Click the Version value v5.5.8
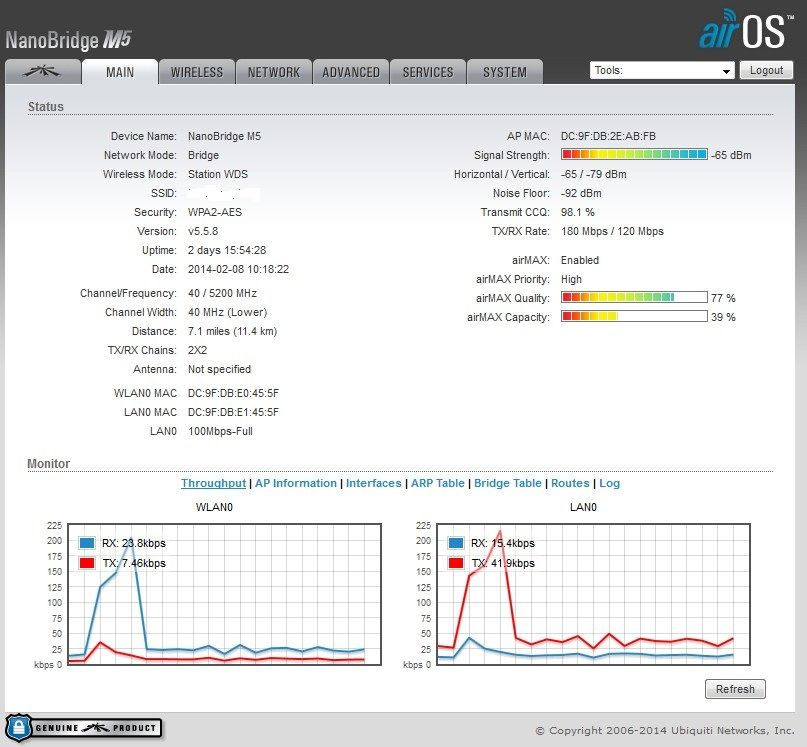Viewport: 807px width, 747px height. [203, 231]
